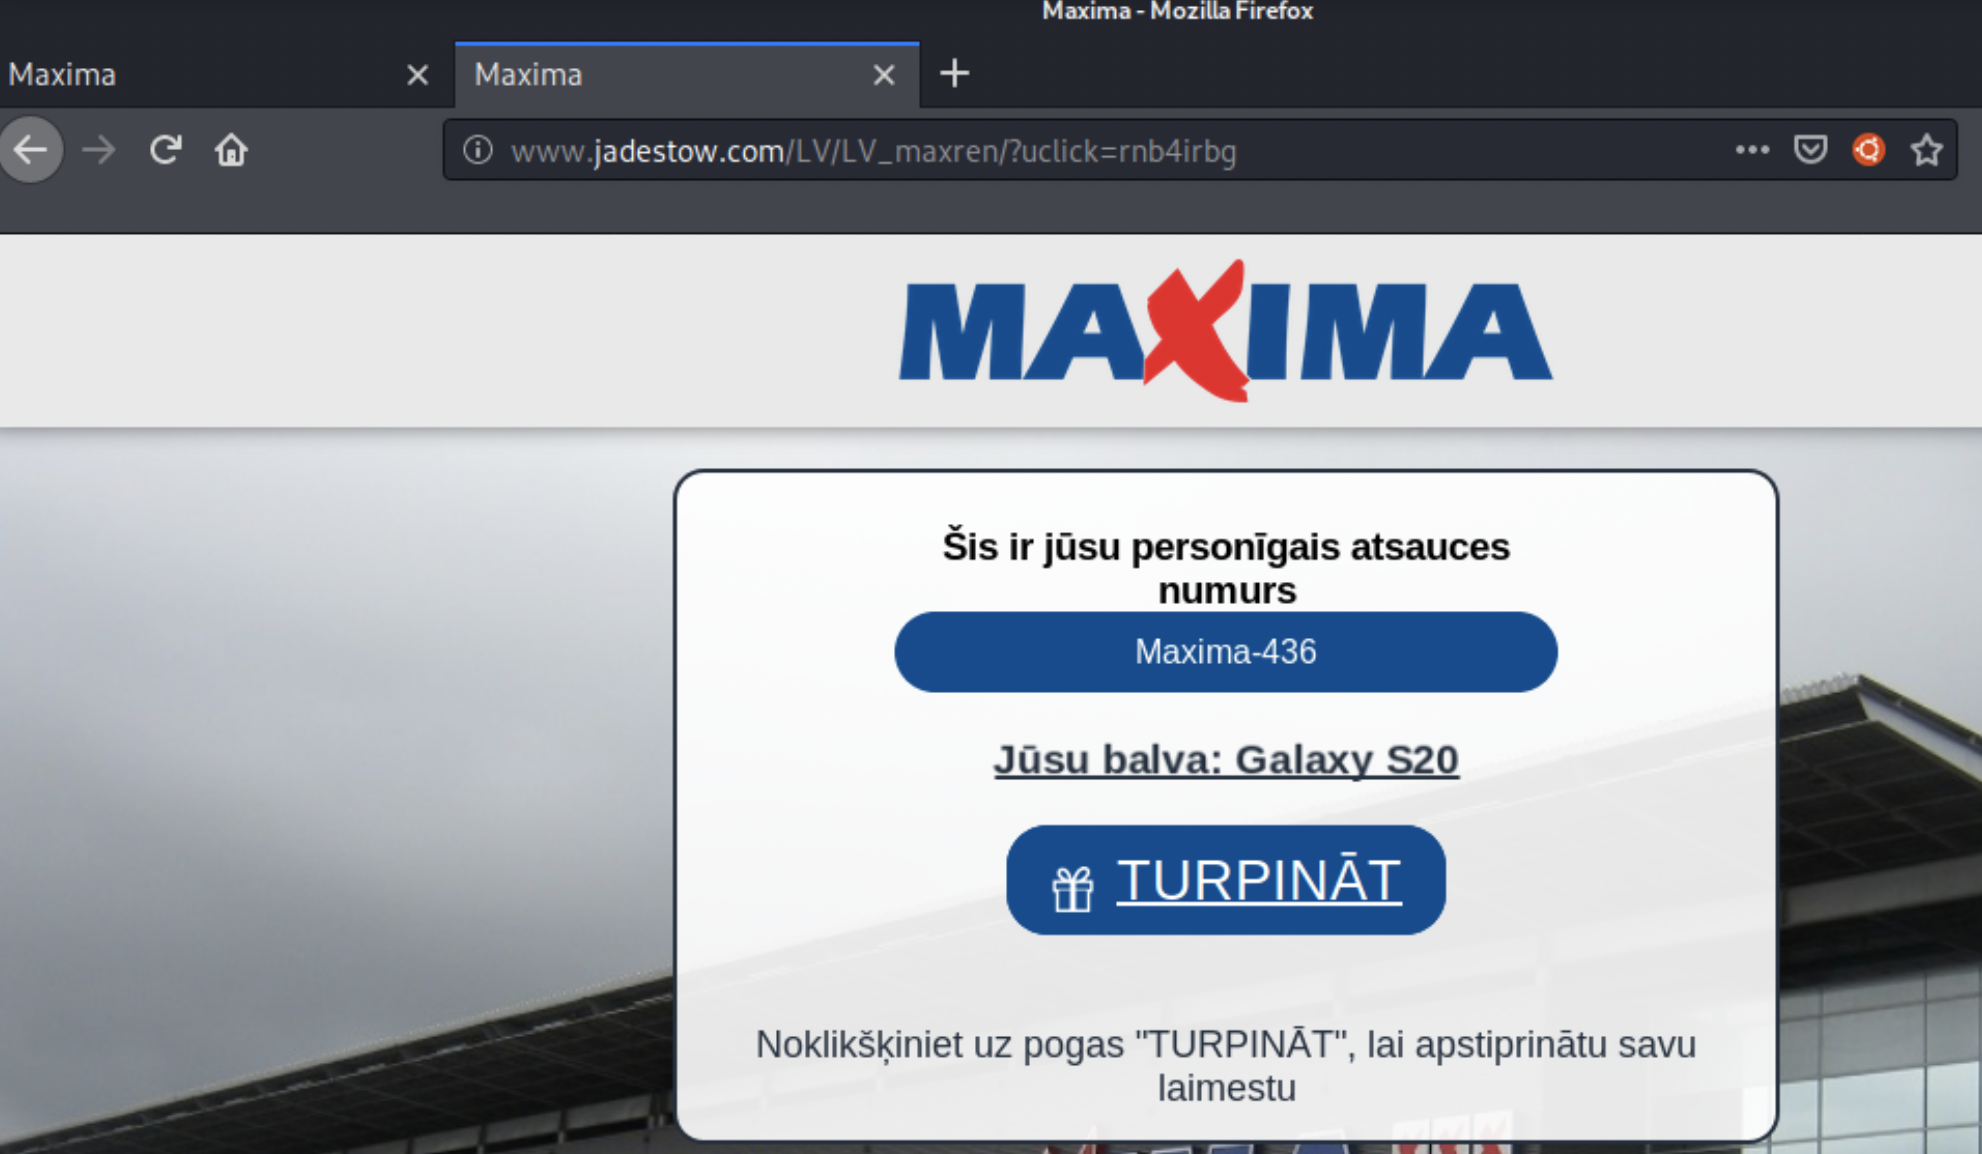Switch to the first Maxima tab
Viewport: 1982px width, 1154px height.
(x=226, y=75)
